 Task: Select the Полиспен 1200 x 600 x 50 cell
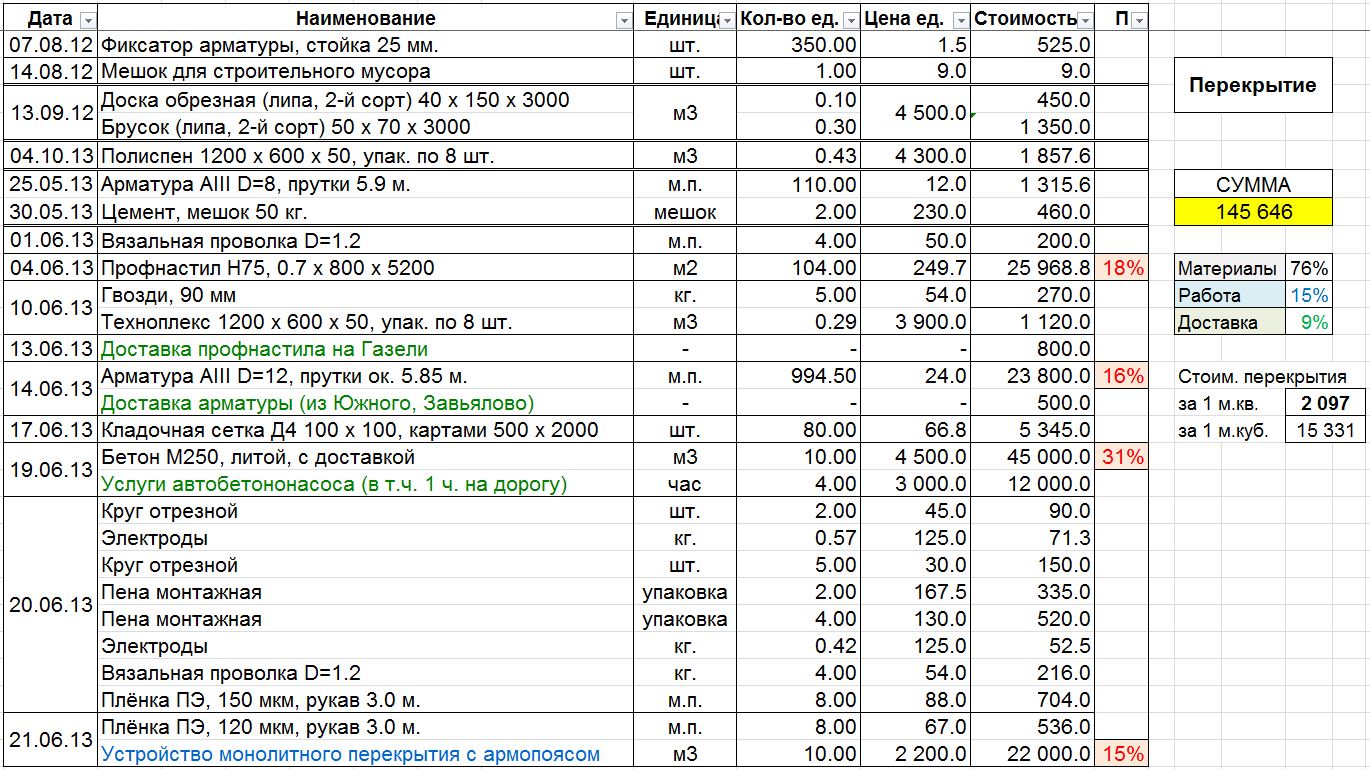coord(366,156)
